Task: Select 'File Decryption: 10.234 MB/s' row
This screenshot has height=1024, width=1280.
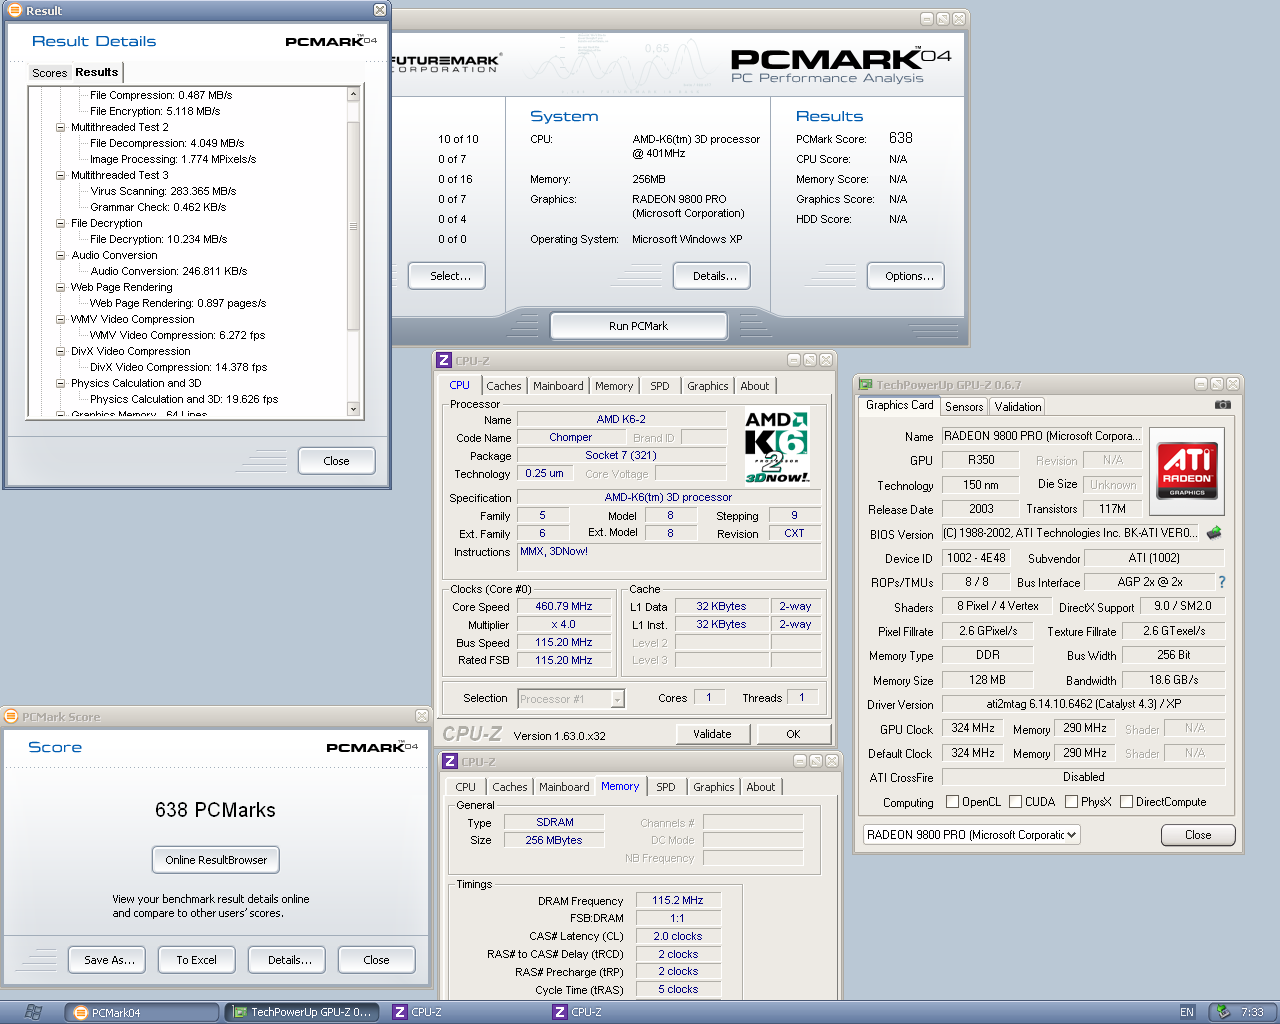Action: coord(158,239)
